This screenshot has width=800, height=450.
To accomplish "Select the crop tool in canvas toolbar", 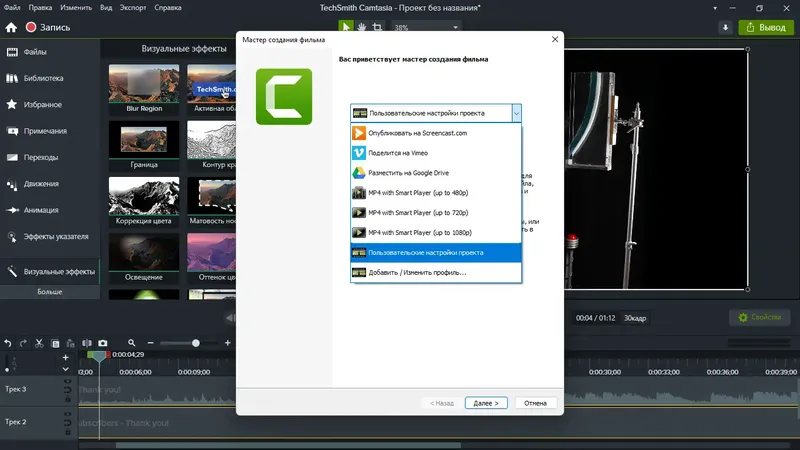I will (377, 27).
